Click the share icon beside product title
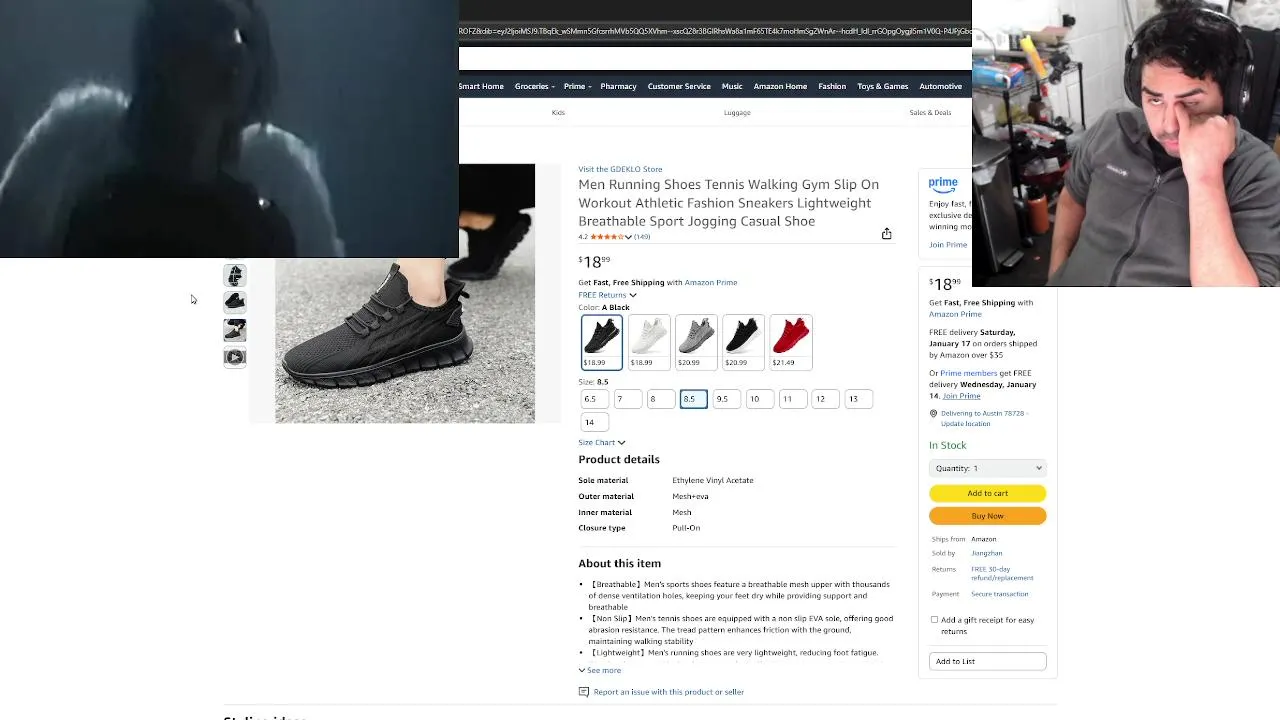 tap(886, 233)
